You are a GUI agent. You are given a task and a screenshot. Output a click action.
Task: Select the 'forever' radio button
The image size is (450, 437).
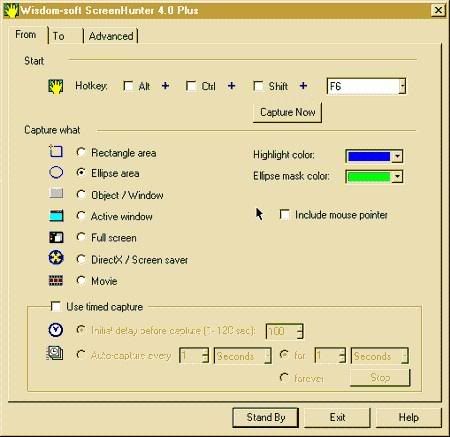(x=284, y=378)
